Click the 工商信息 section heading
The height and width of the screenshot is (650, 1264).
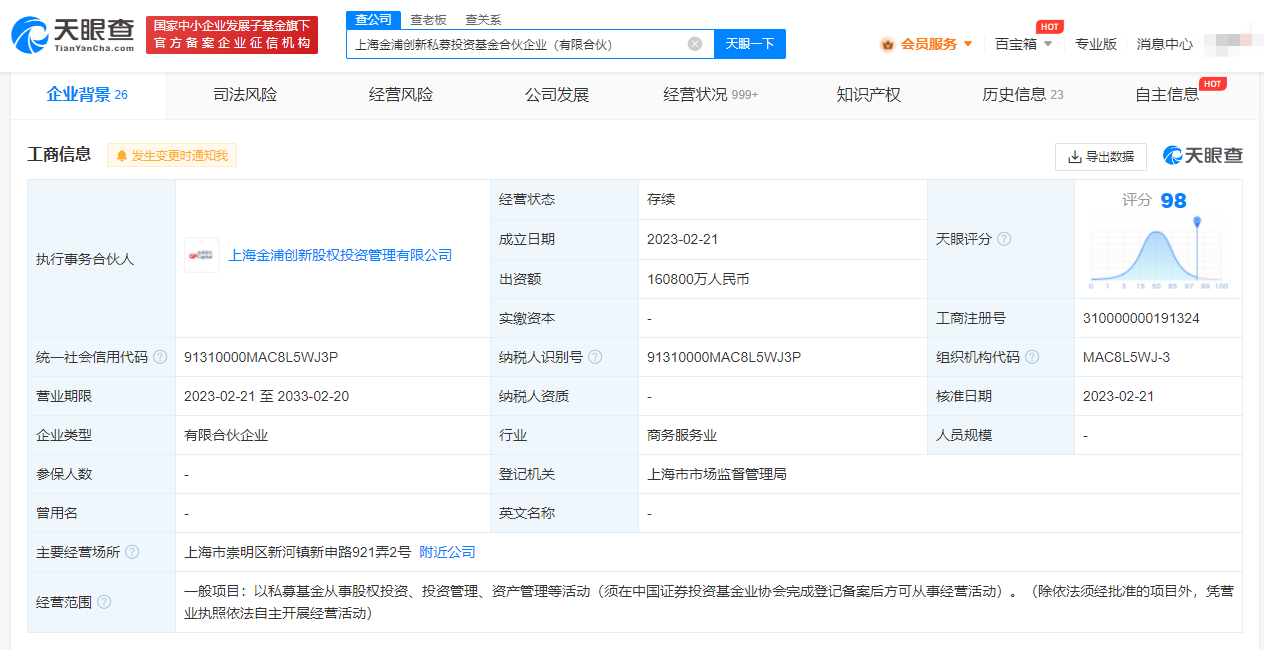point(59,154)
